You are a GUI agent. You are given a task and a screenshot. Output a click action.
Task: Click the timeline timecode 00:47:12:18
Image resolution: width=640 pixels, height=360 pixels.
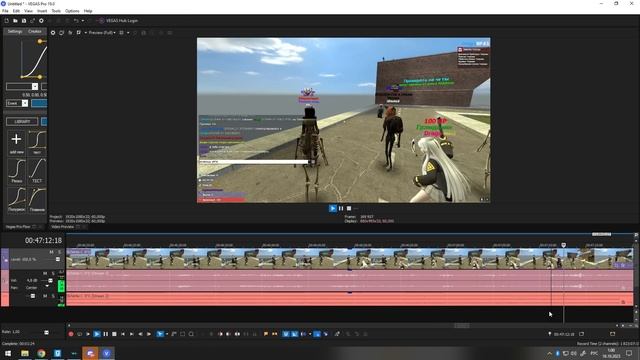tap(43, 241)
